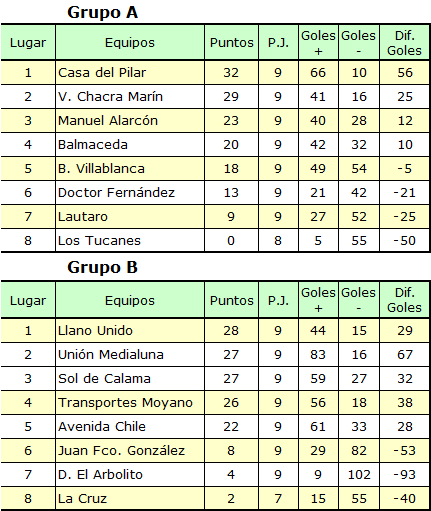Click the Doctor Fernández team name
The image size is (431, 511).
[x=116, y=192]
